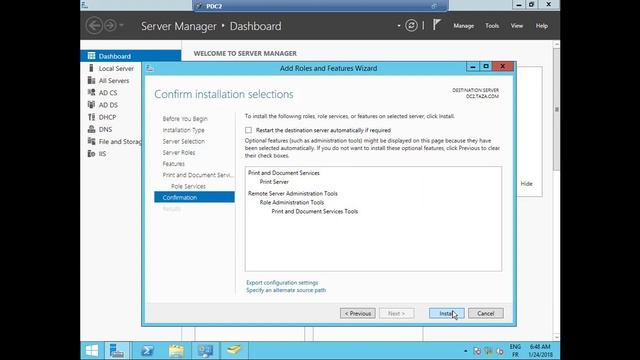Open IIS role page
The image size is (640, 360).
point(102,154)
